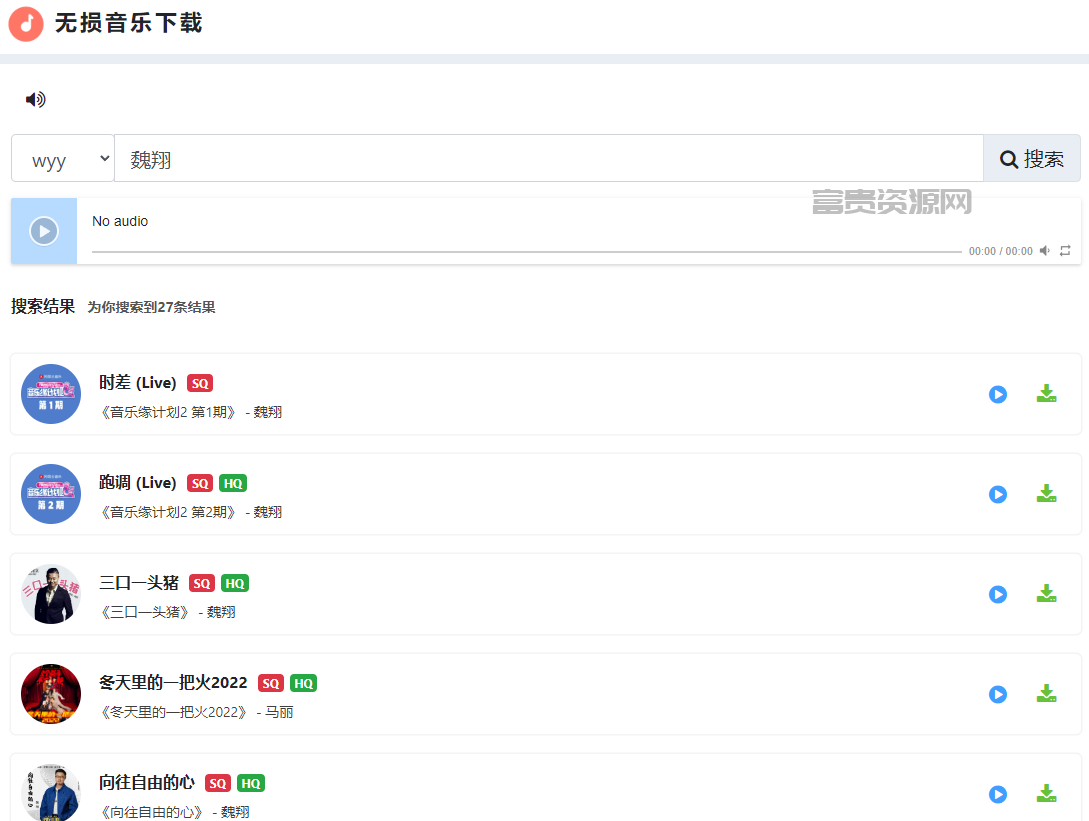Click the speaker announcement icon above the search box
Screen dimensions: 1089x821
pos(35,100)
